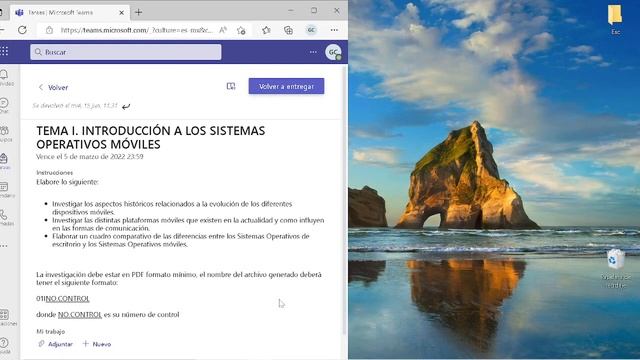The height and width of the screenshot is (360, 640).
Task: Open a new browser tab
Action: 138,12
